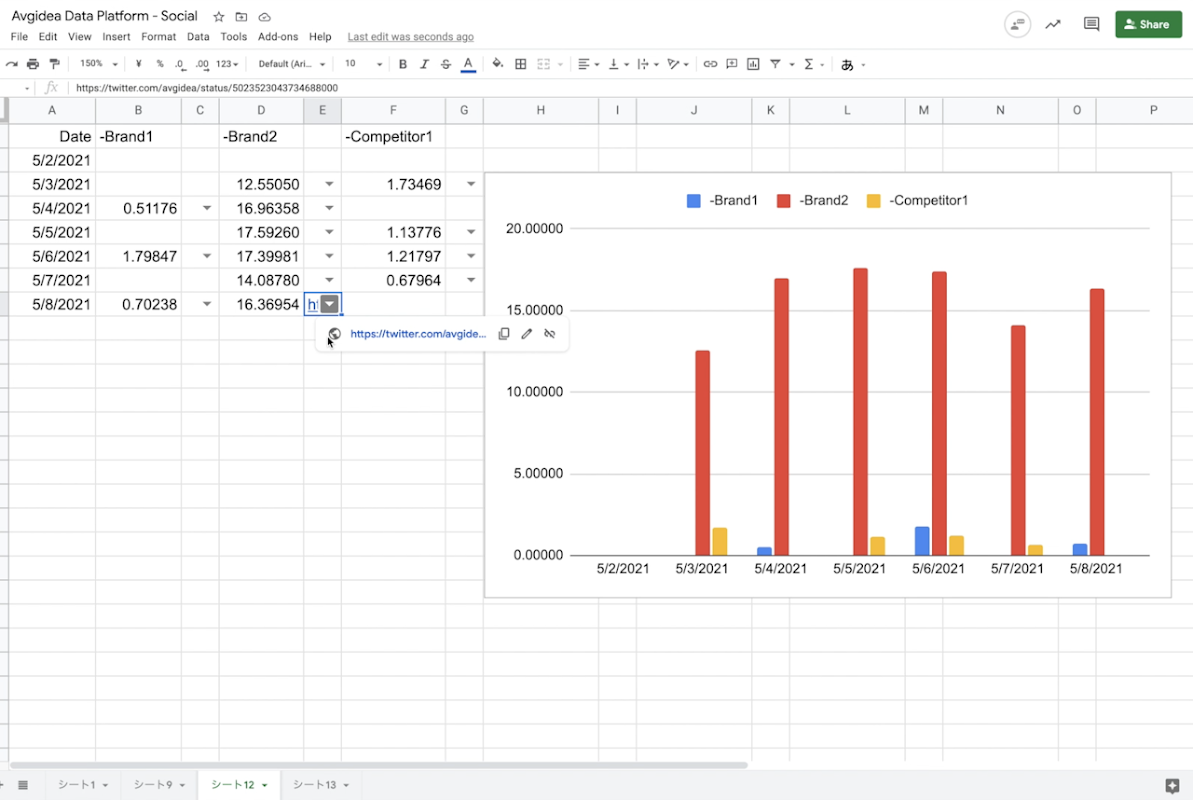Switch to the シート1 tab
Viewport: 1193px width, 800px height.
point(83,785)
